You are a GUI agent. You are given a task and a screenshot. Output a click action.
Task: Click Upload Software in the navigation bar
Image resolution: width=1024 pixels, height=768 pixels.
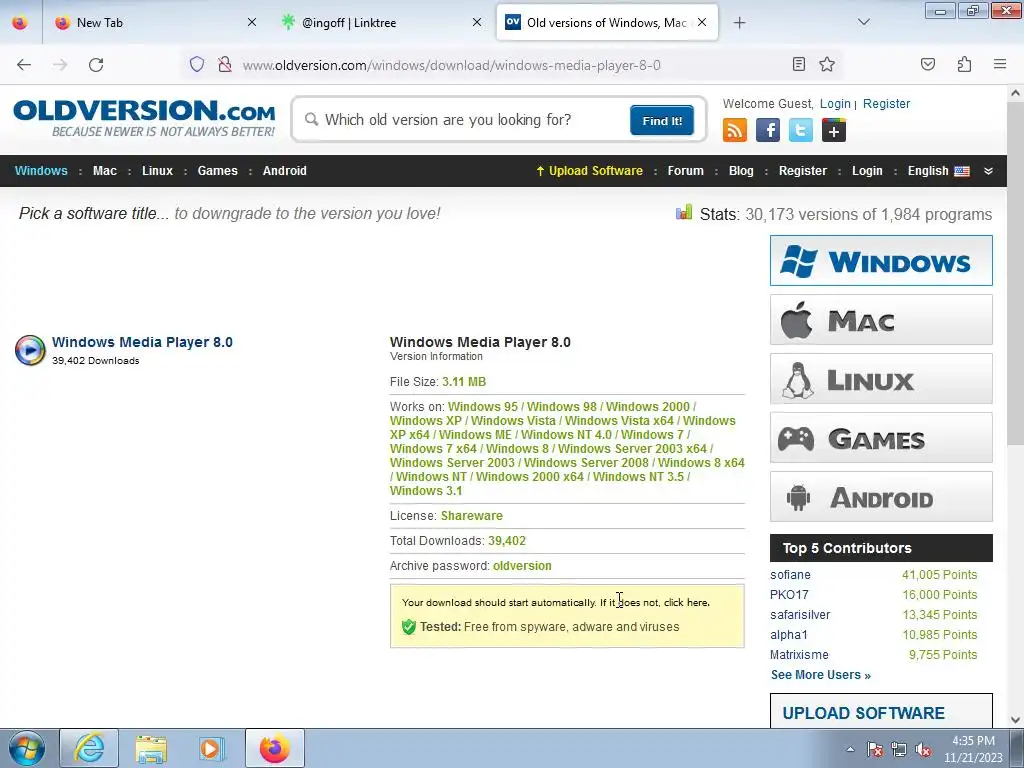click(x=589, y=171)
